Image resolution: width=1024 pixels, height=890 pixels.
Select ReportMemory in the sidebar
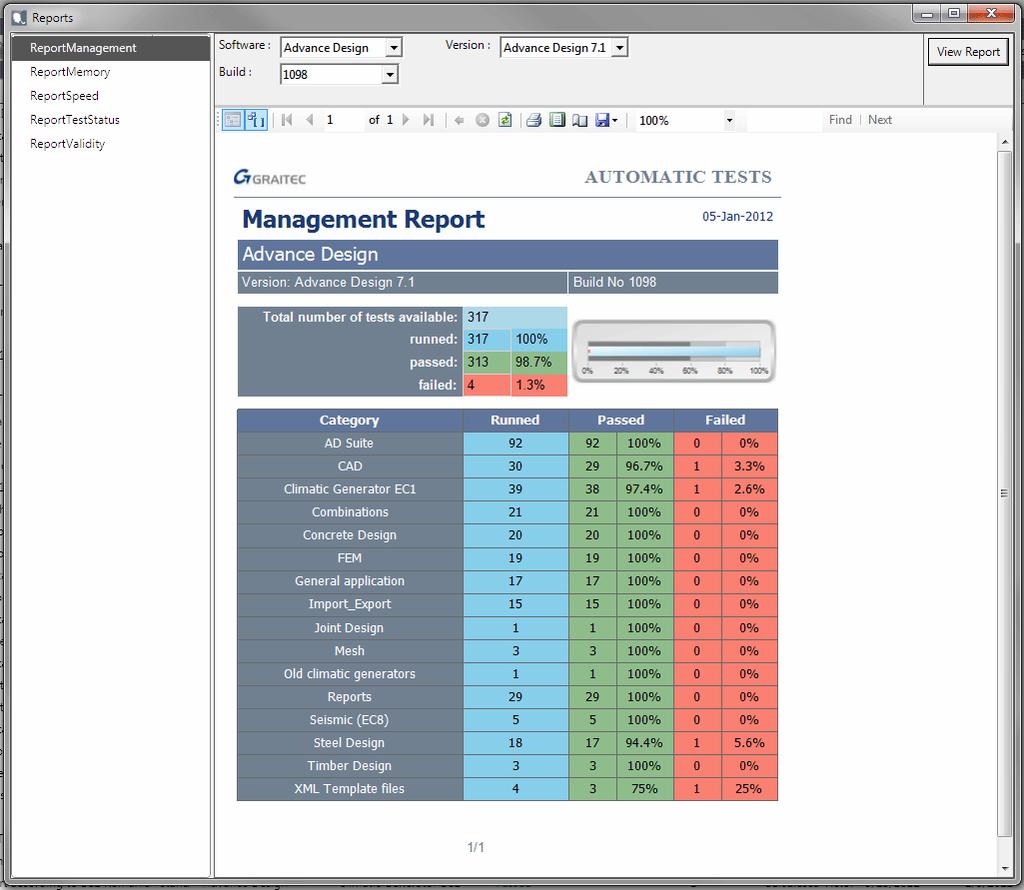70,72
